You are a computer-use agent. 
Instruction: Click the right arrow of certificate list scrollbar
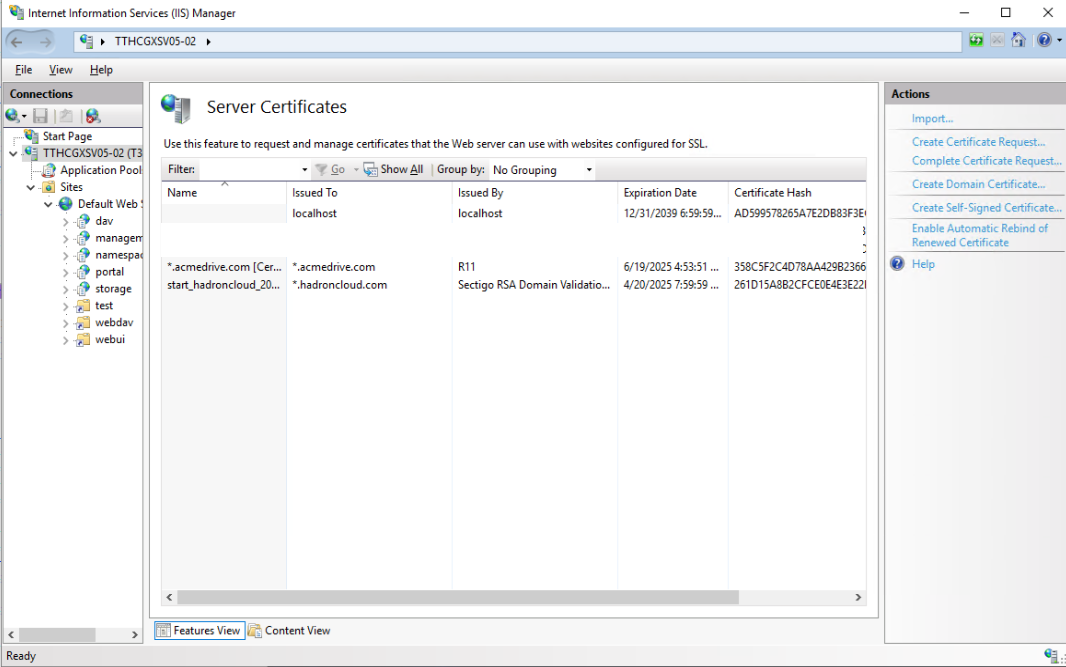(858, 597)
